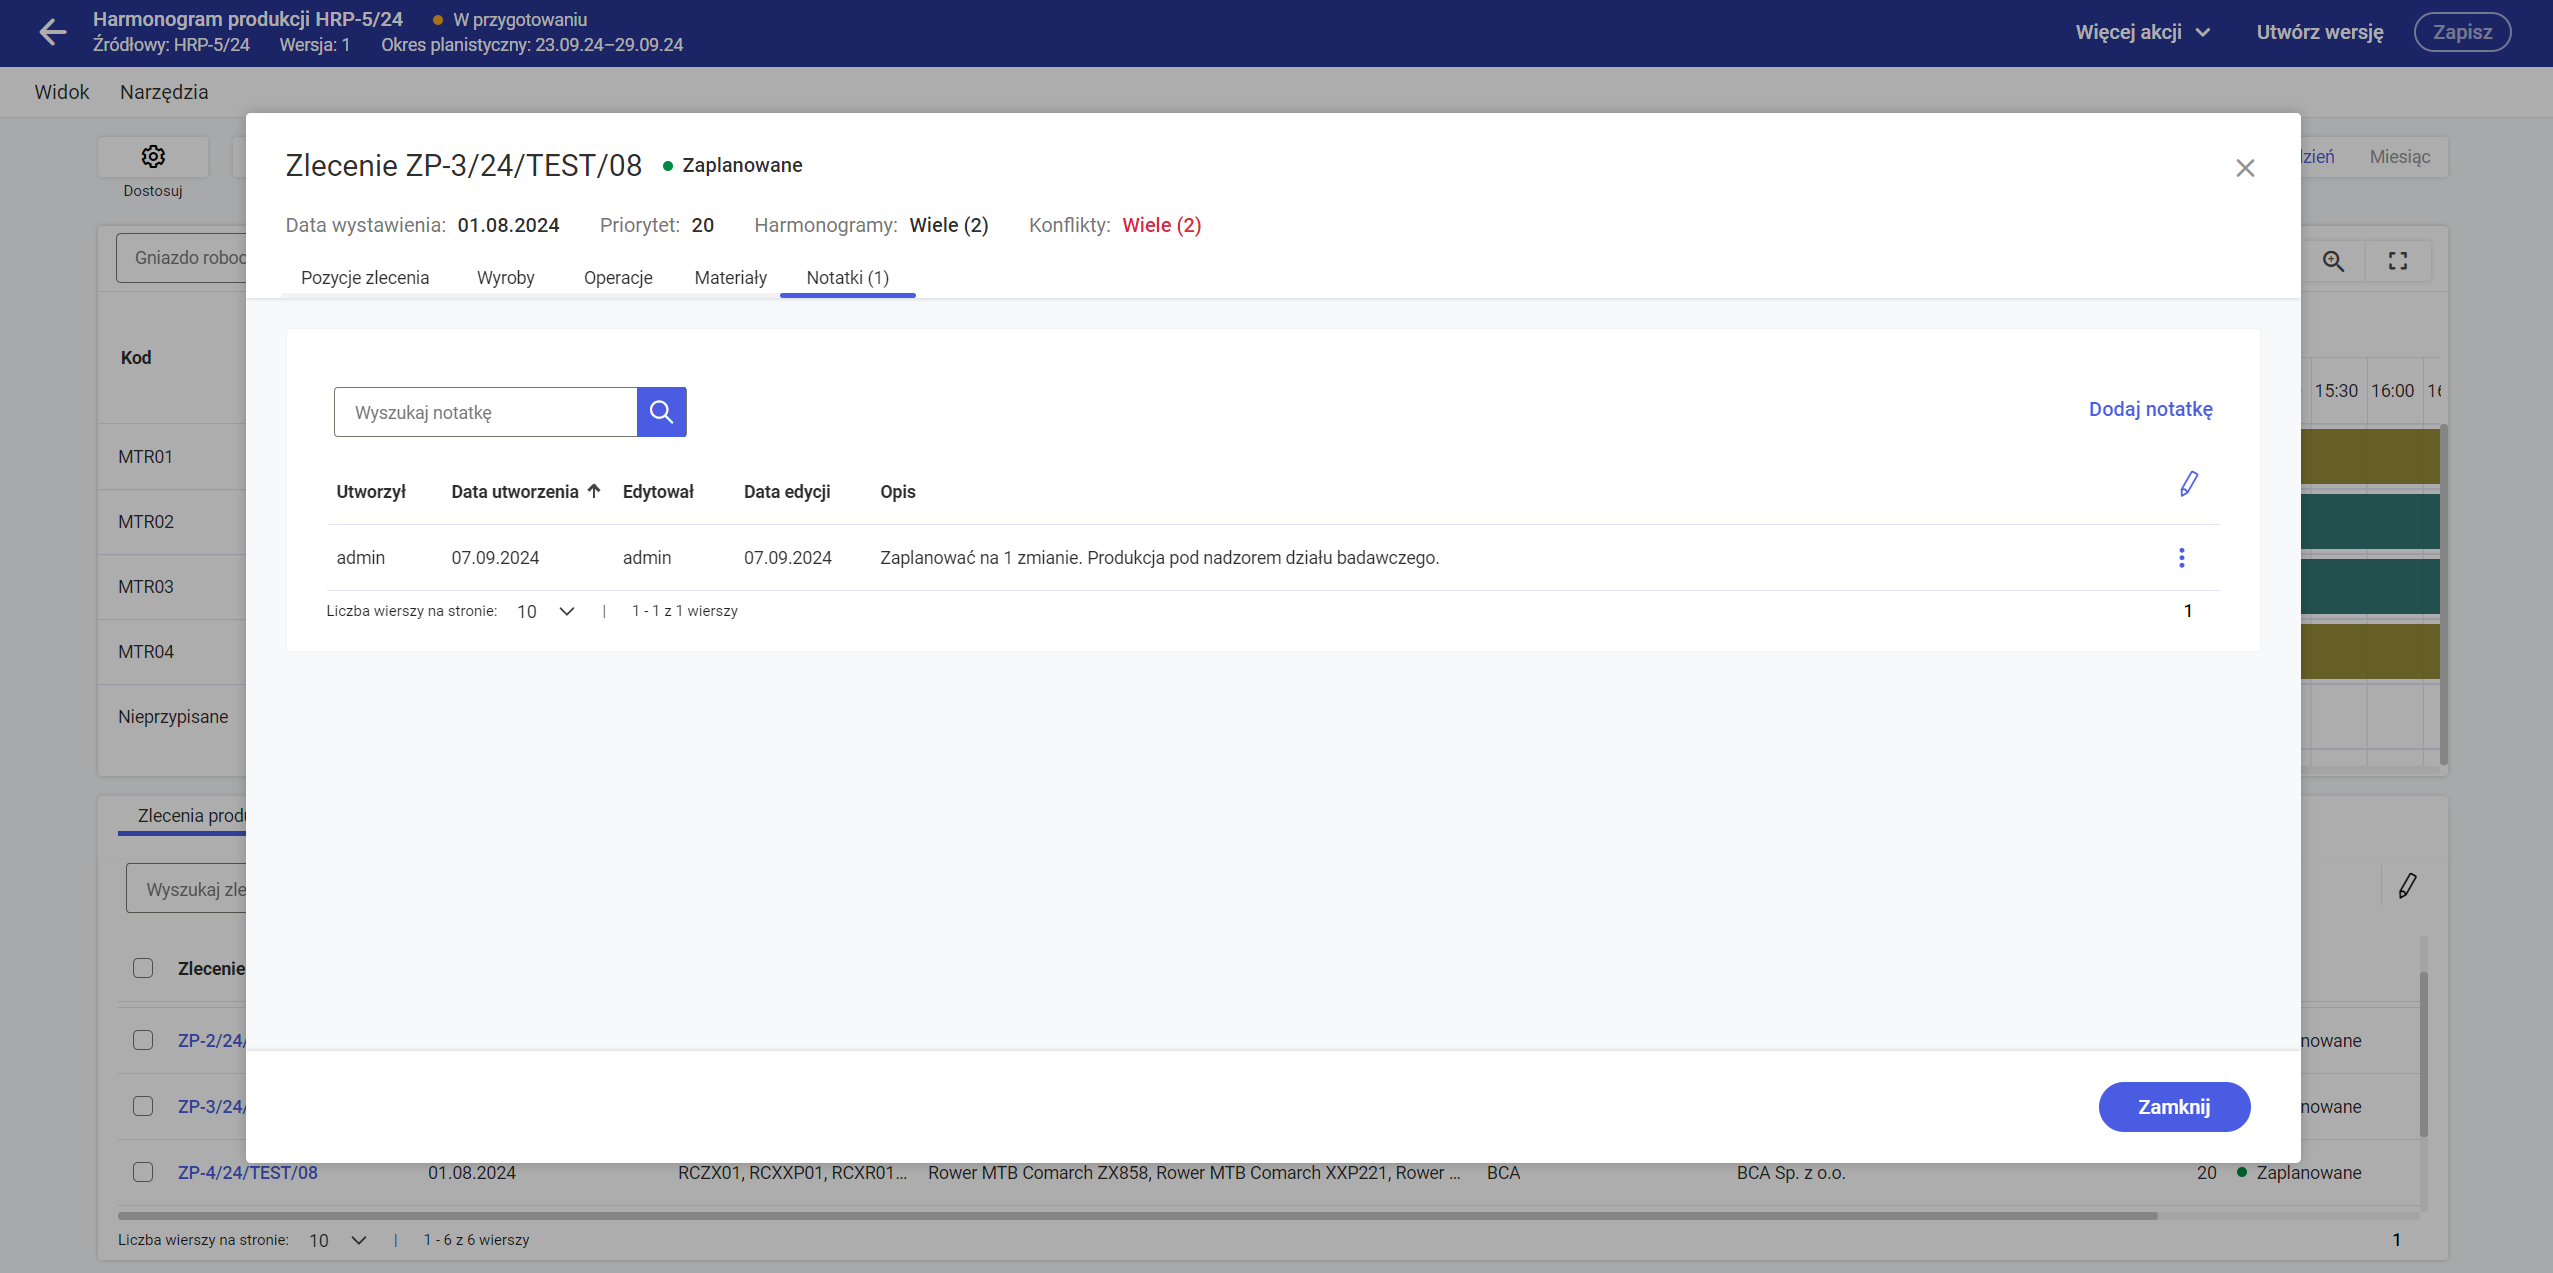The image size is (2553, 1273).
Task: Click the zoom magnifier icon on the schedule
Action: [x=2333, y=261]
